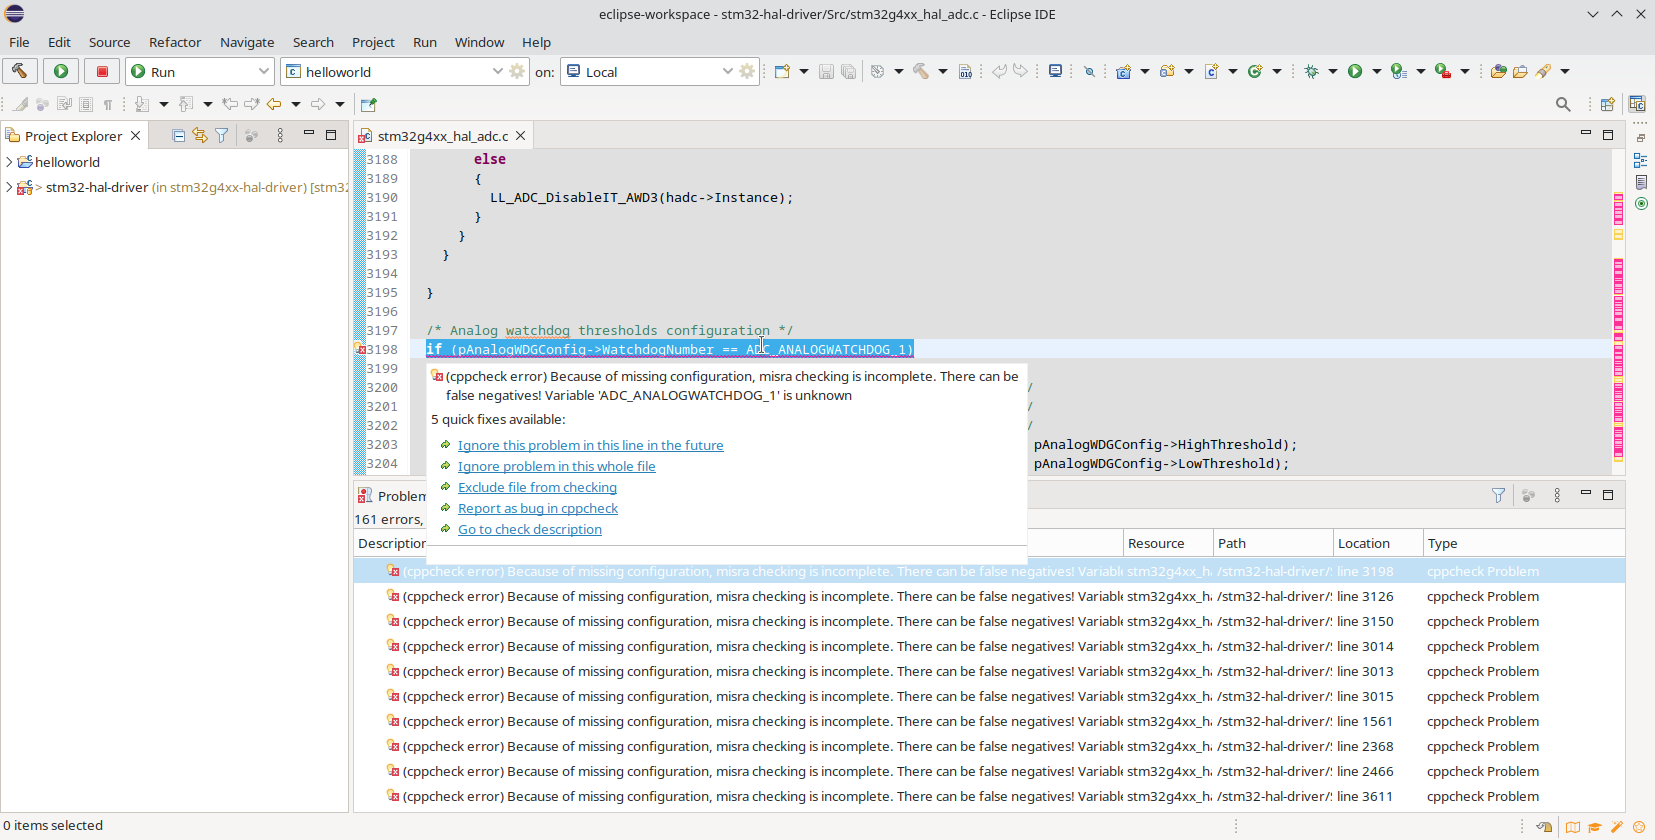Expand the stm32-hal-driver project tree
The height and width of the screenshot is (840, 1655).
[x=9, y=187]
